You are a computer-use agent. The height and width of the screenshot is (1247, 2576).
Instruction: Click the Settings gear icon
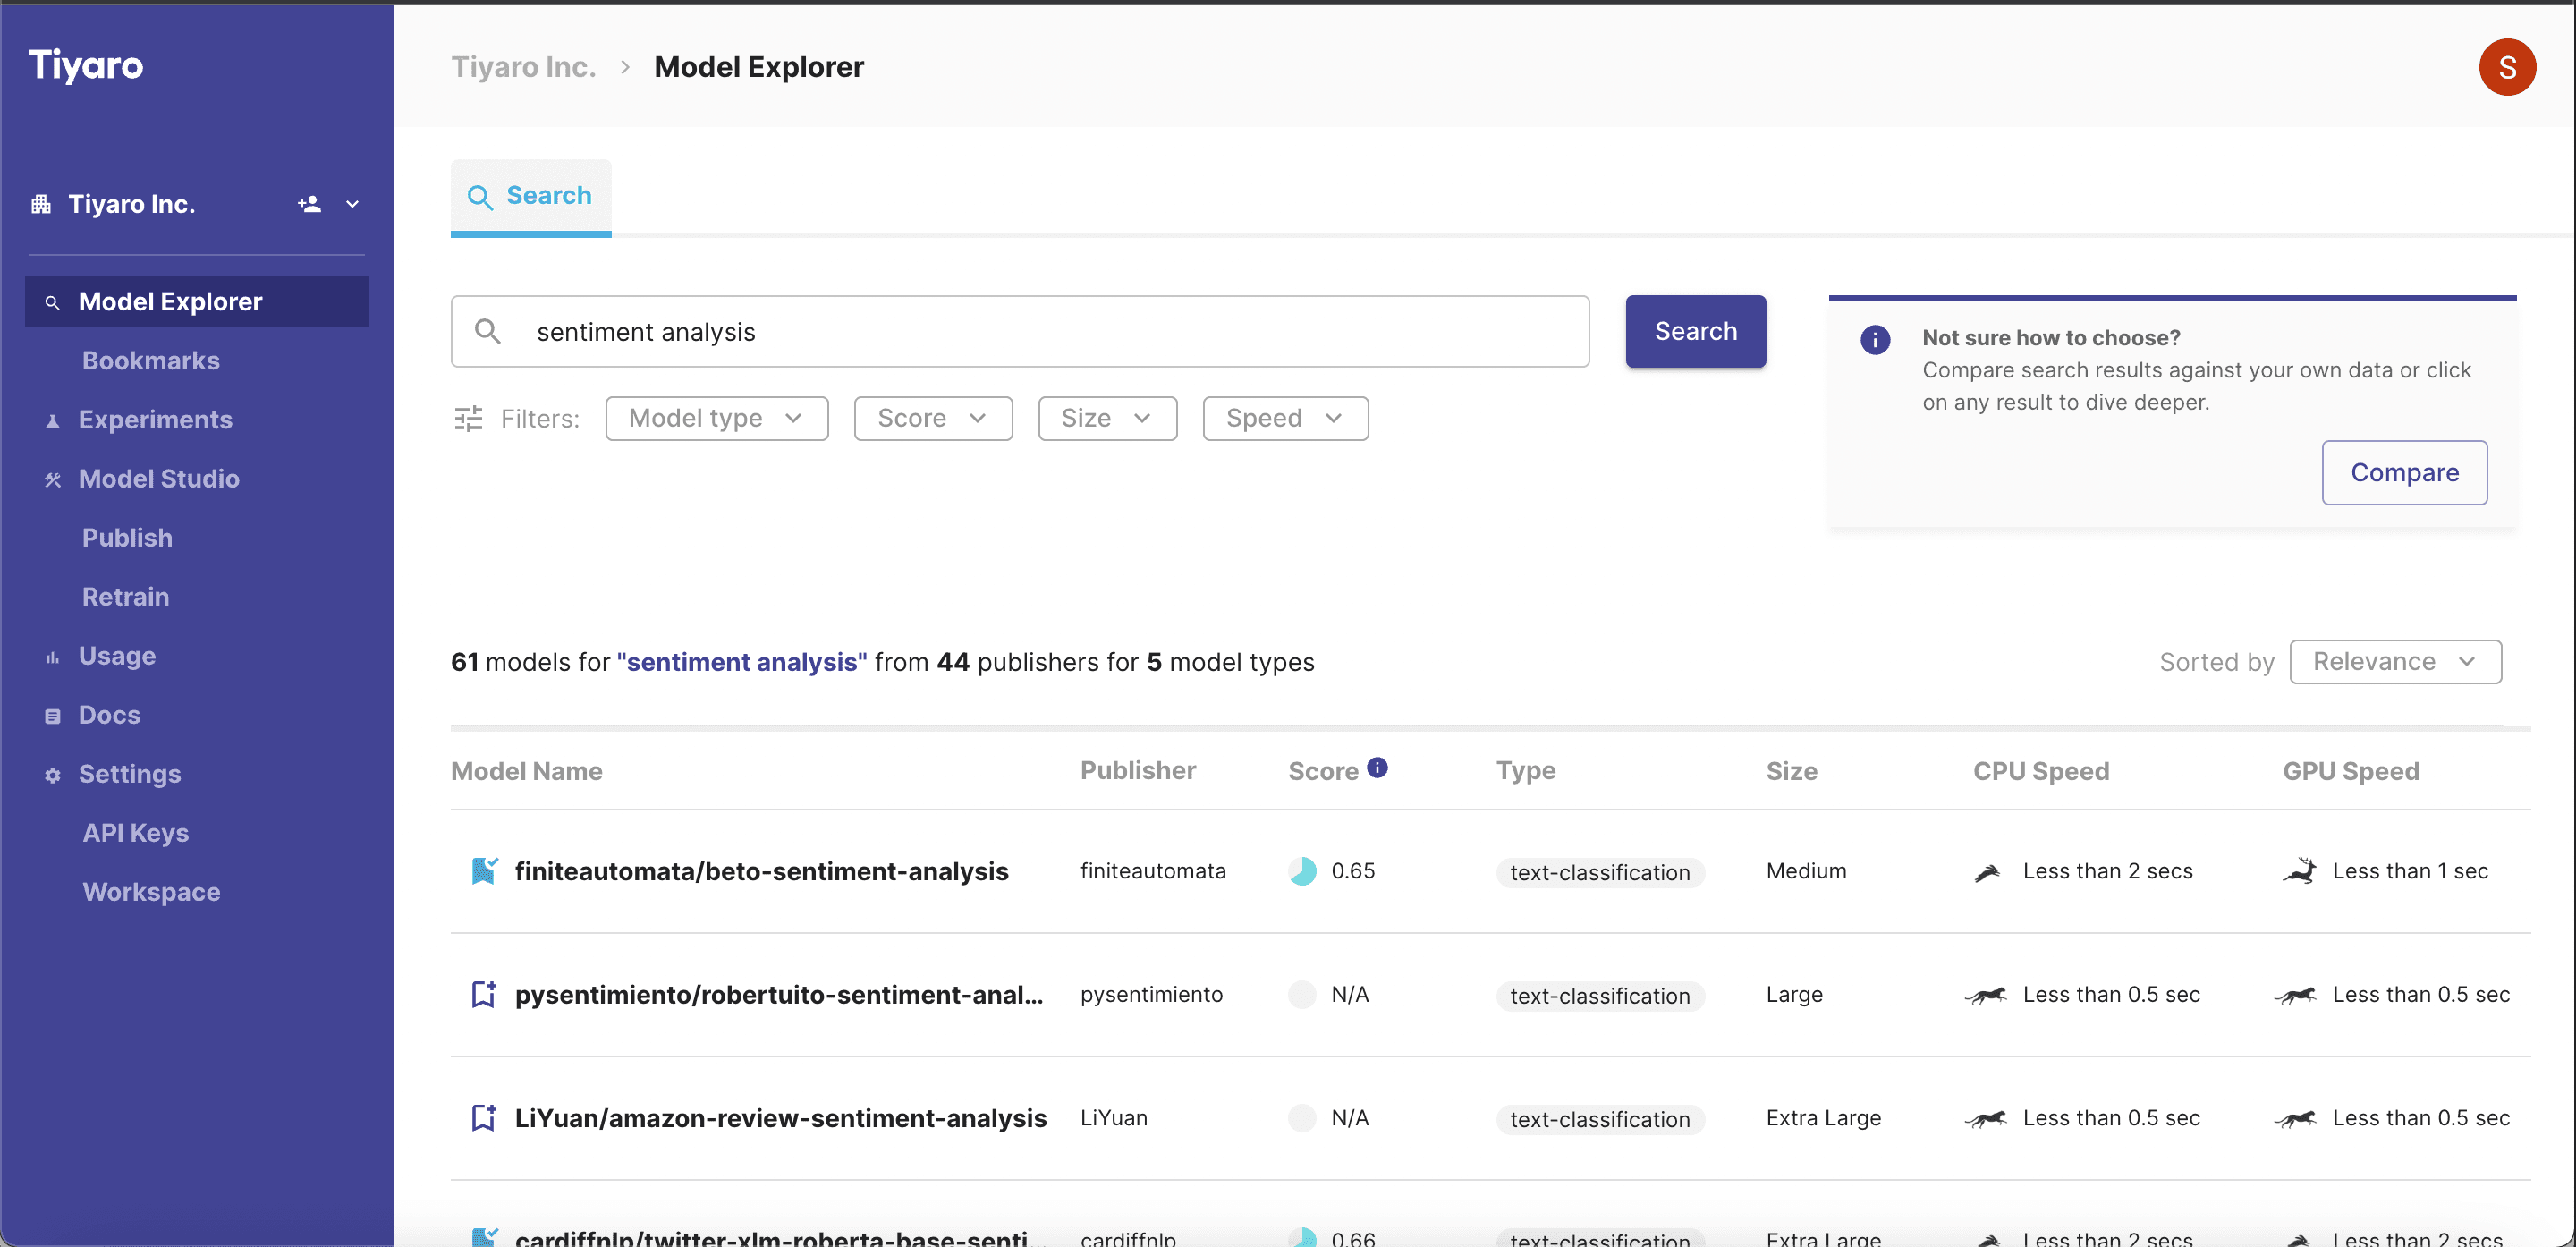pos(52,775)
